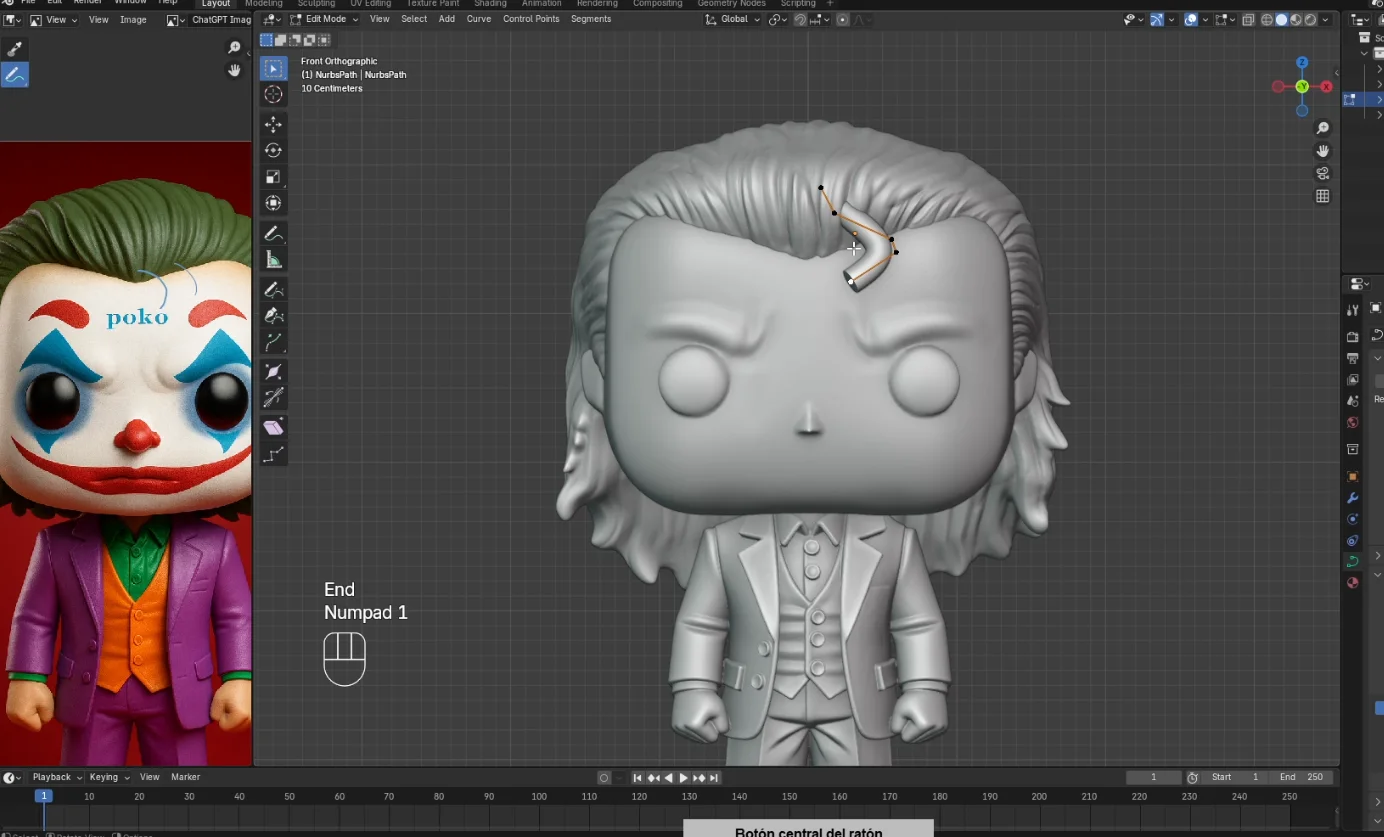Enable Material Preview viewport shading

1295,19
